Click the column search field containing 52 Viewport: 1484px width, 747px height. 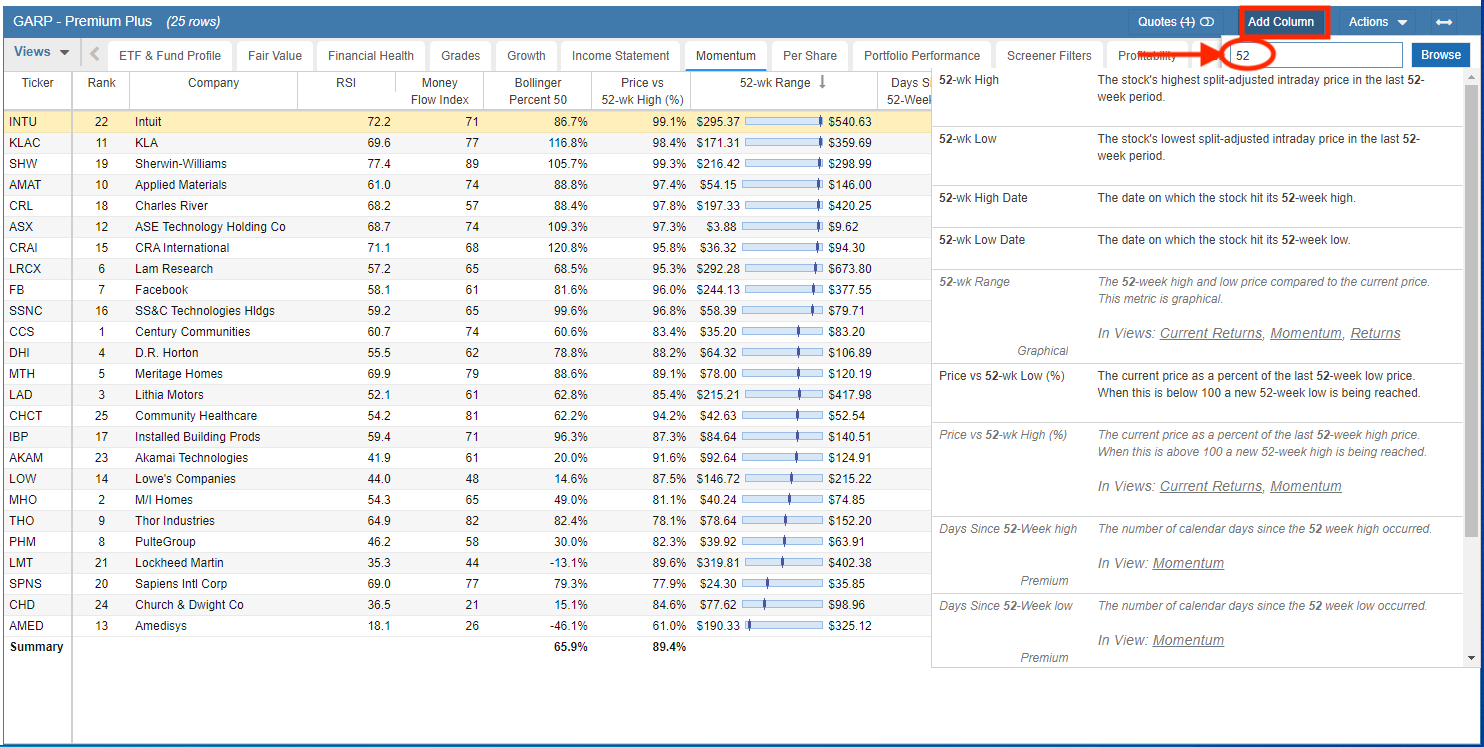[x=1316, y=55]
